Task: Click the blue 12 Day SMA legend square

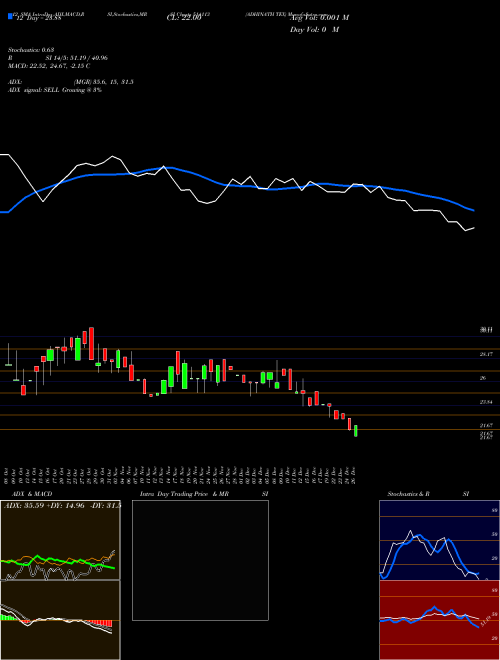Action: pos(10,16)
